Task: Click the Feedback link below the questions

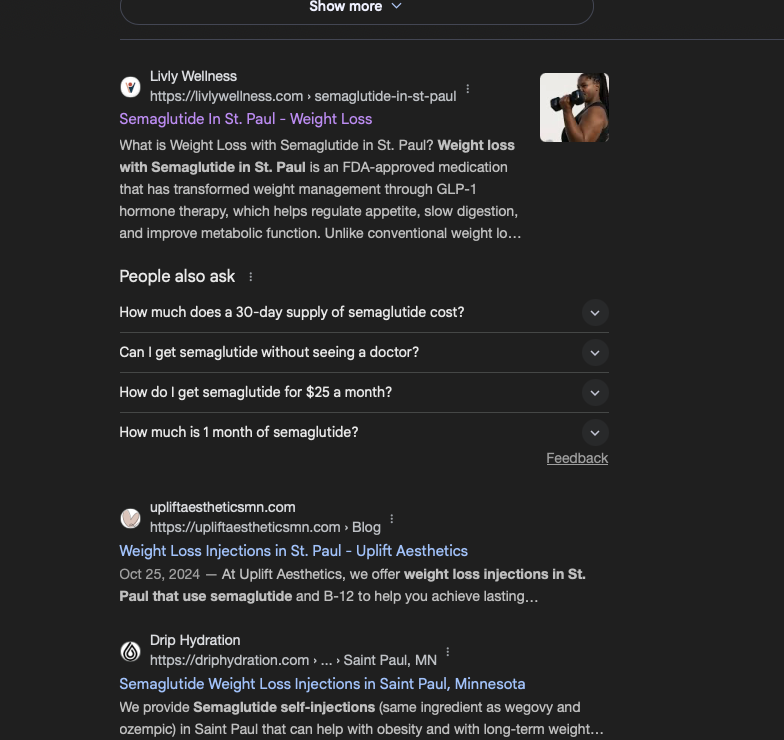Action: point(577,458)
